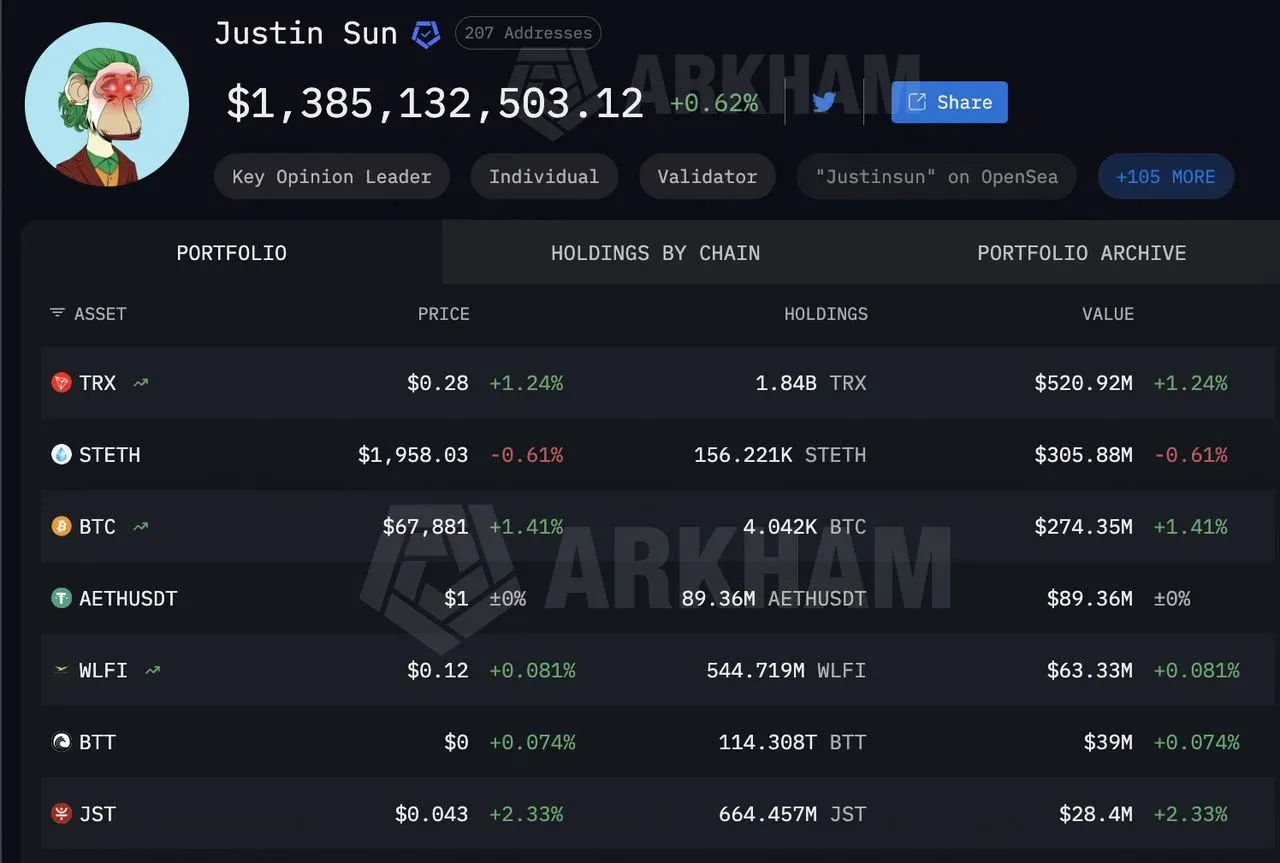Select the Justinsun on OpenSea tag

click(x=935, y=176)
